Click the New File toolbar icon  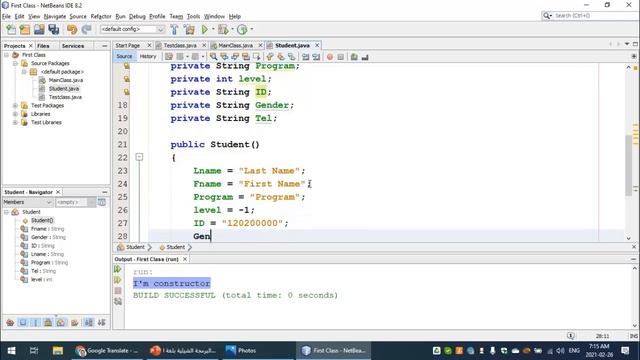pyautogui.click(x=11, y=29)
